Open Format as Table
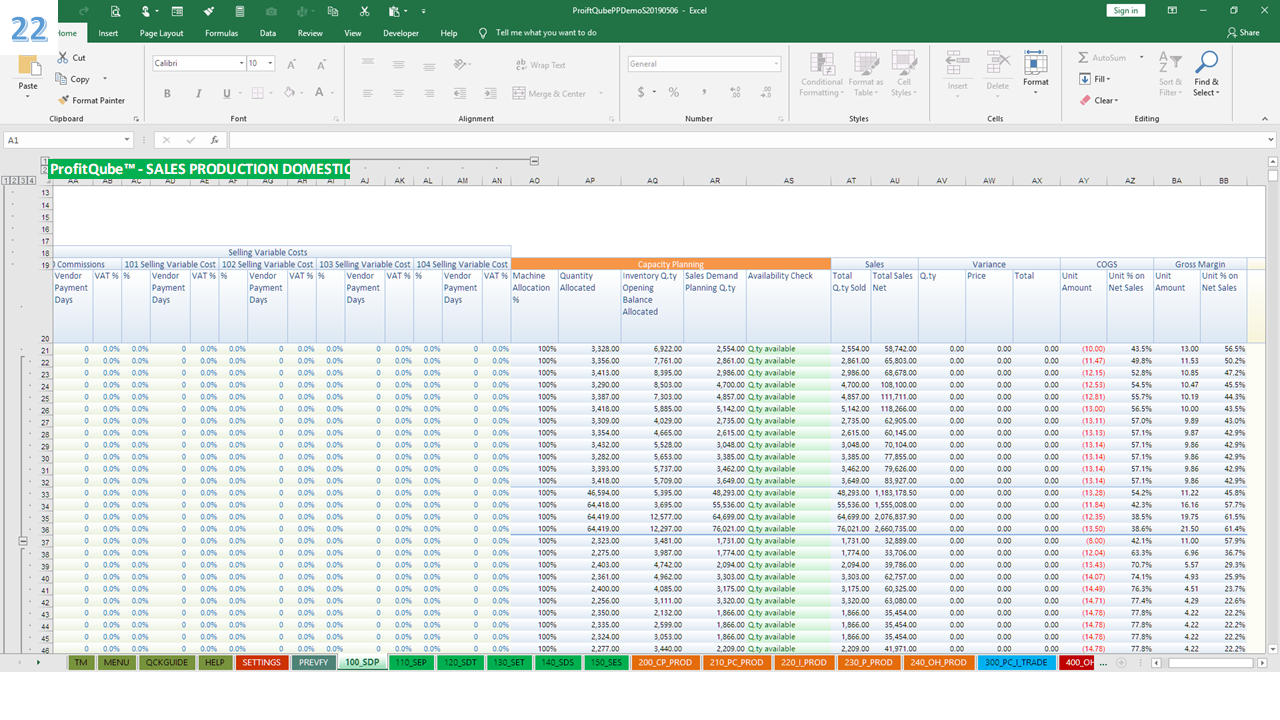The height and width of the screenshot is (720, 1280). click(x=865, y=75)
